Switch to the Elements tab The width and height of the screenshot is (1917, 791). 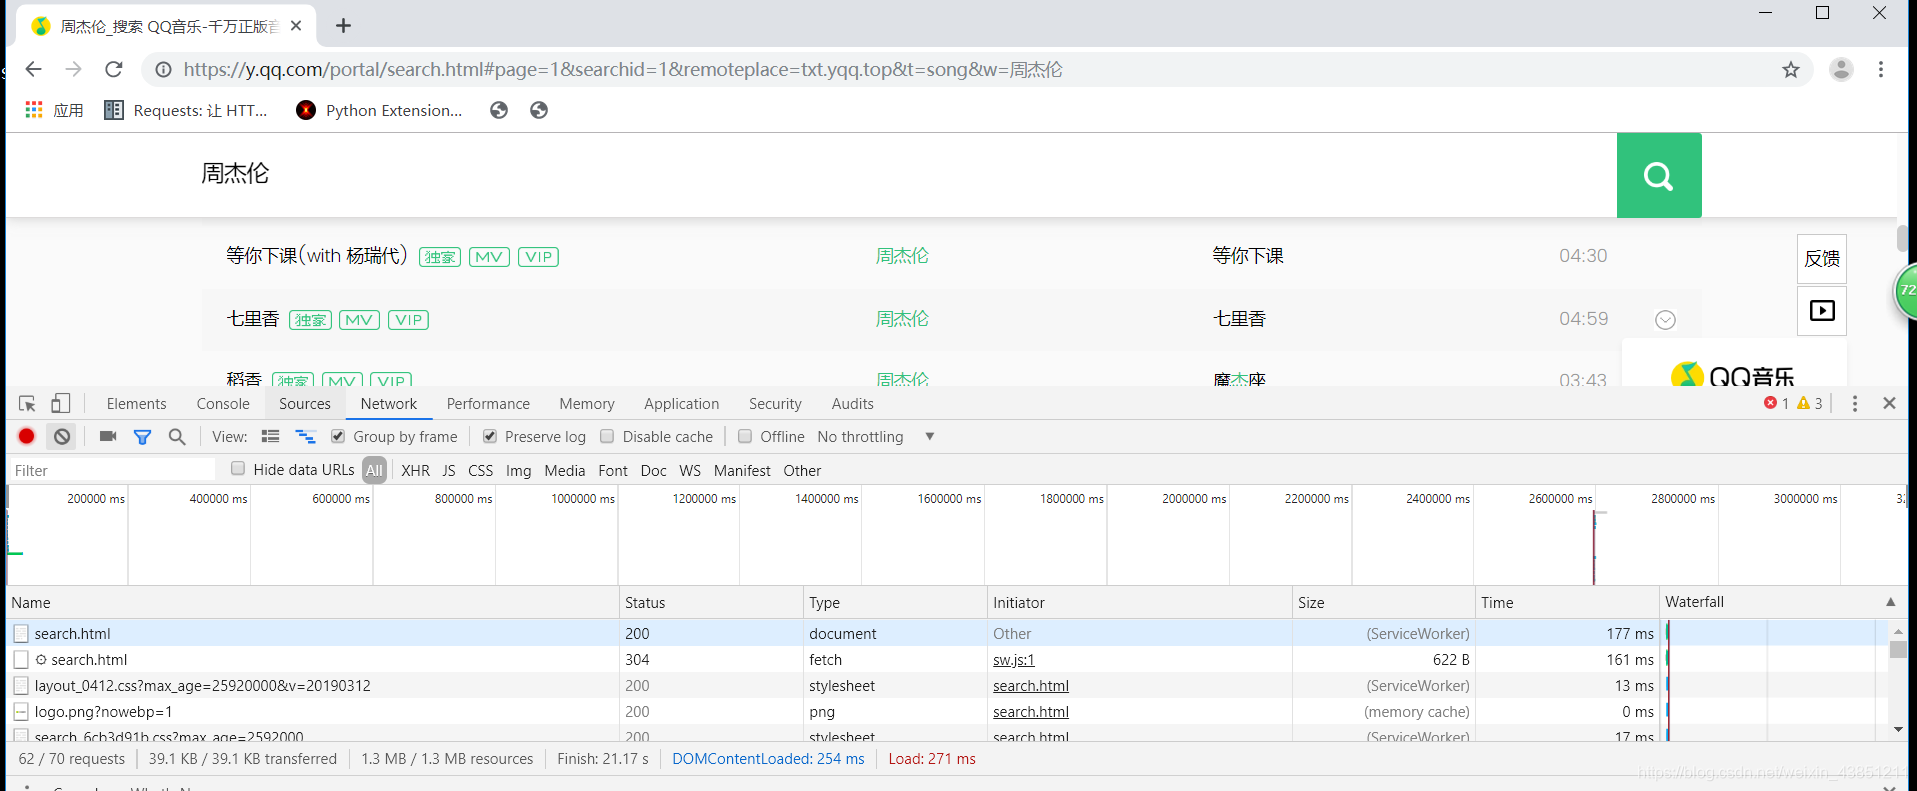click(136, 404)
